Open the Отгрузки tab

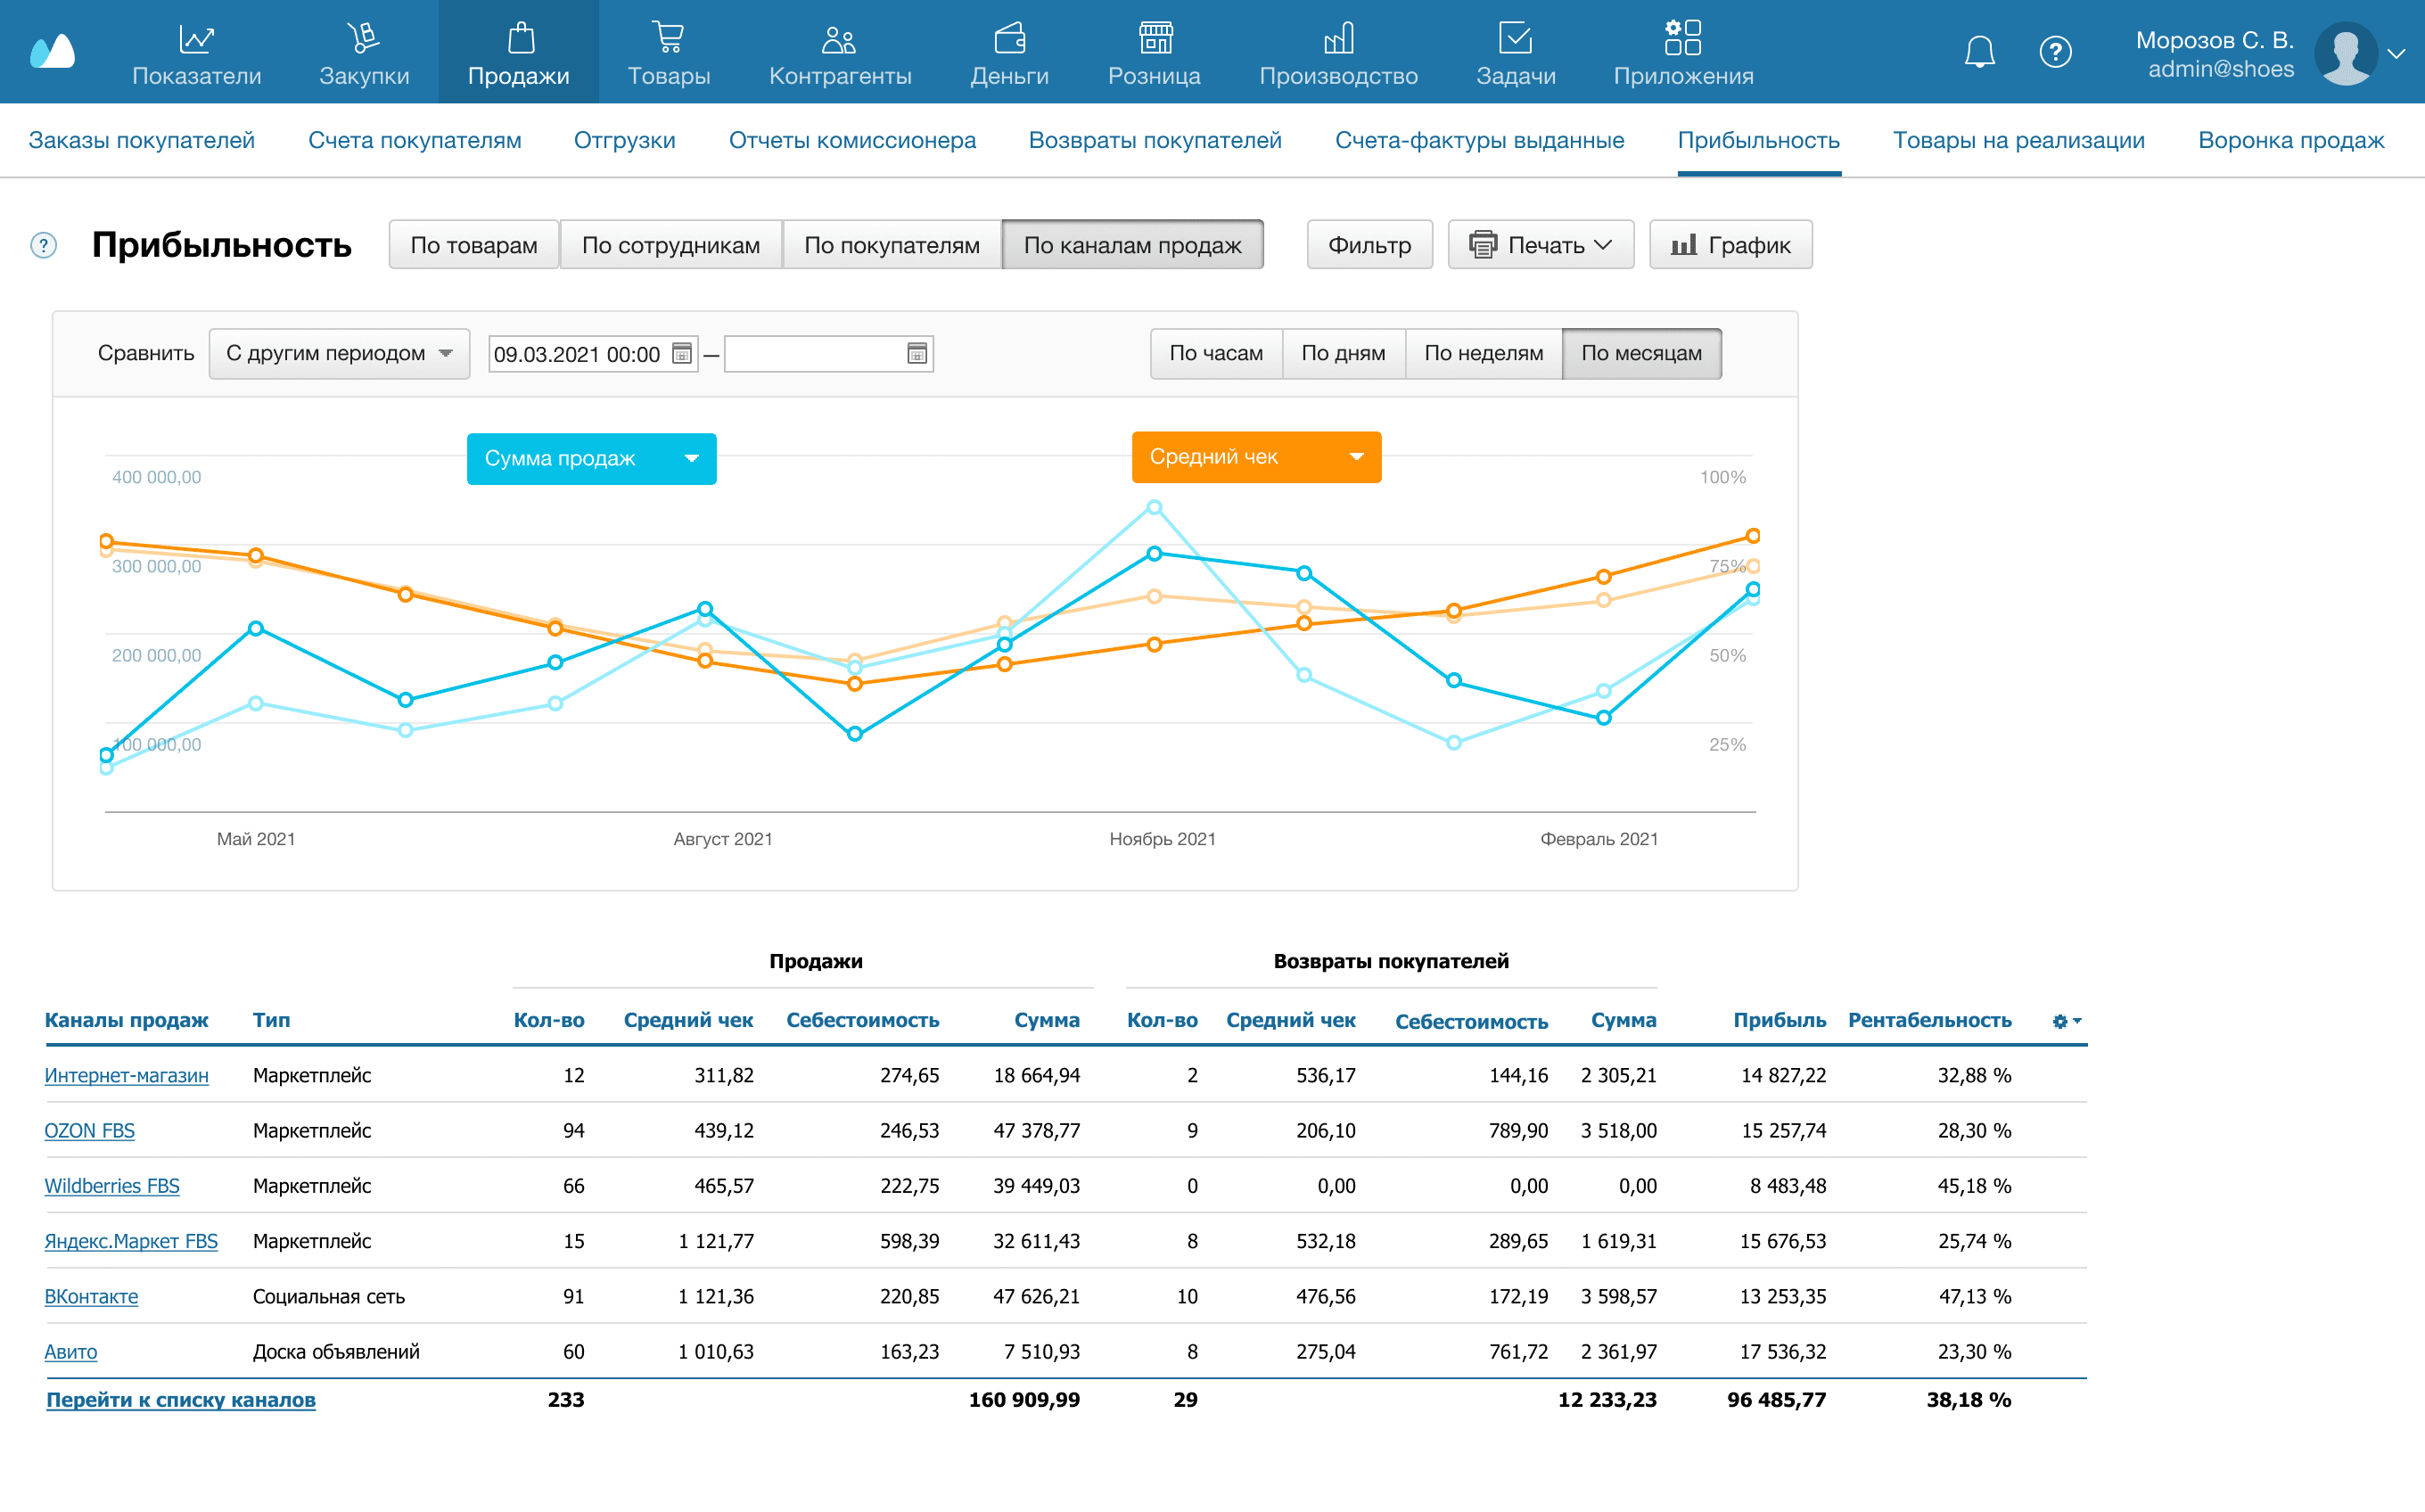coord(624,140)
